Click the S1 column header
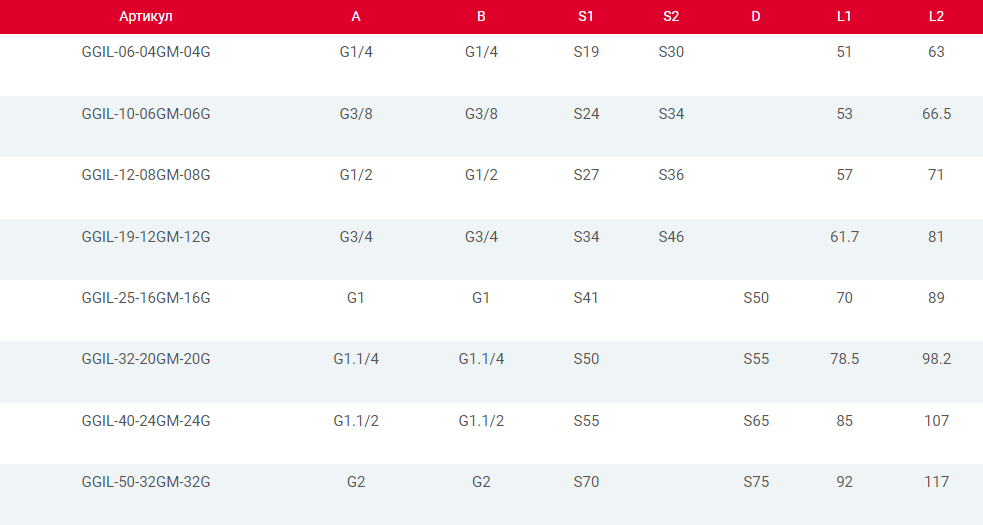Viewport: 983px width, 525px height. click(x=586, y=17)
